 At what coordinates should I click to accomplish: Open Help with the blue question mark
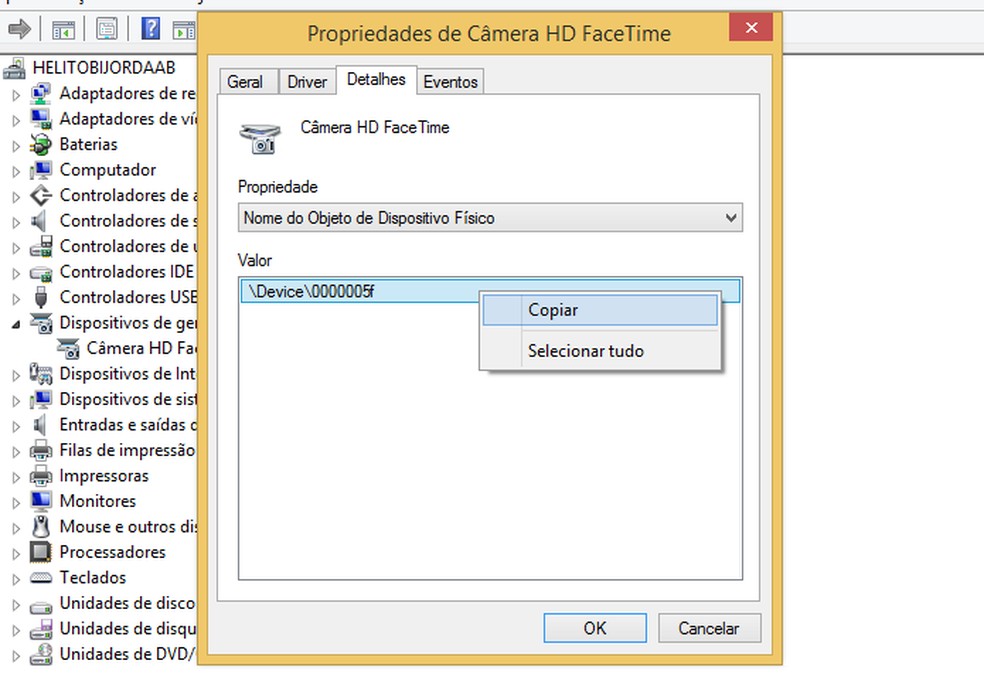150,29
